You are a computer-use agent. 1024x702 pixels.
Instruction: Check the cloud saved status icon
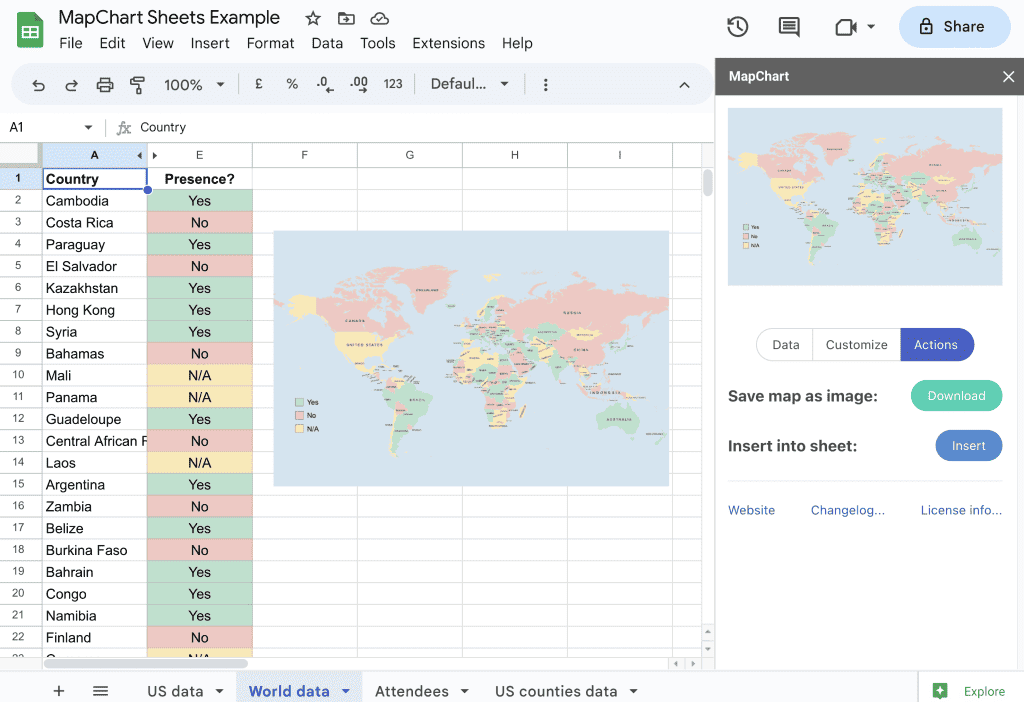tap(379, 18)
